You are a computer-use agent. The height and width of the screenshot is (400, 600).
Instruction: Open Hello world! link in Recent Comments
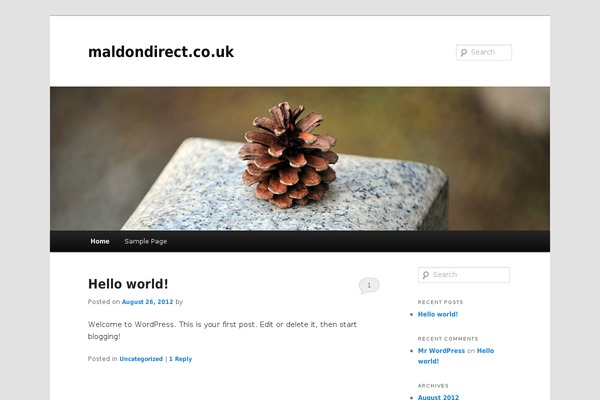[x=456, y=356]
